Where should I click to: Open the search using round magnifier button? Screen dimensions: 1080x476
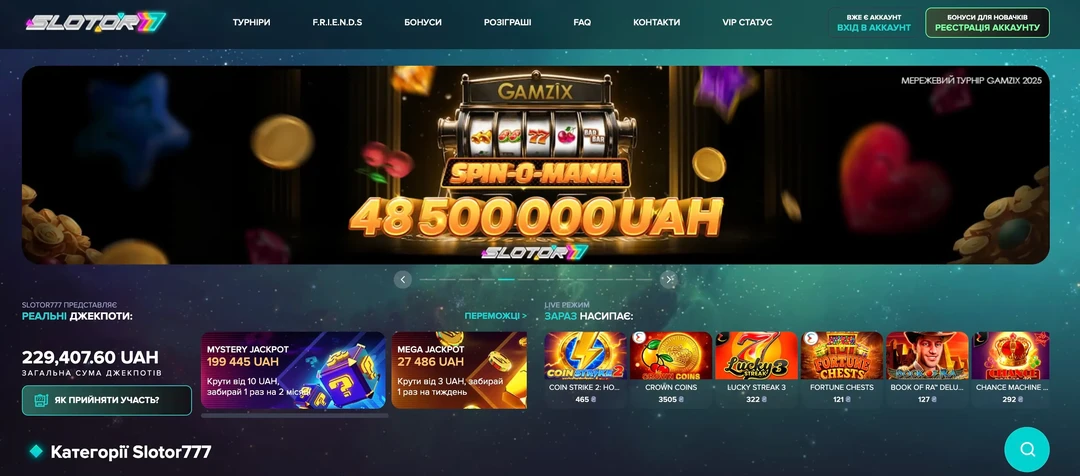click(1027, 450)
